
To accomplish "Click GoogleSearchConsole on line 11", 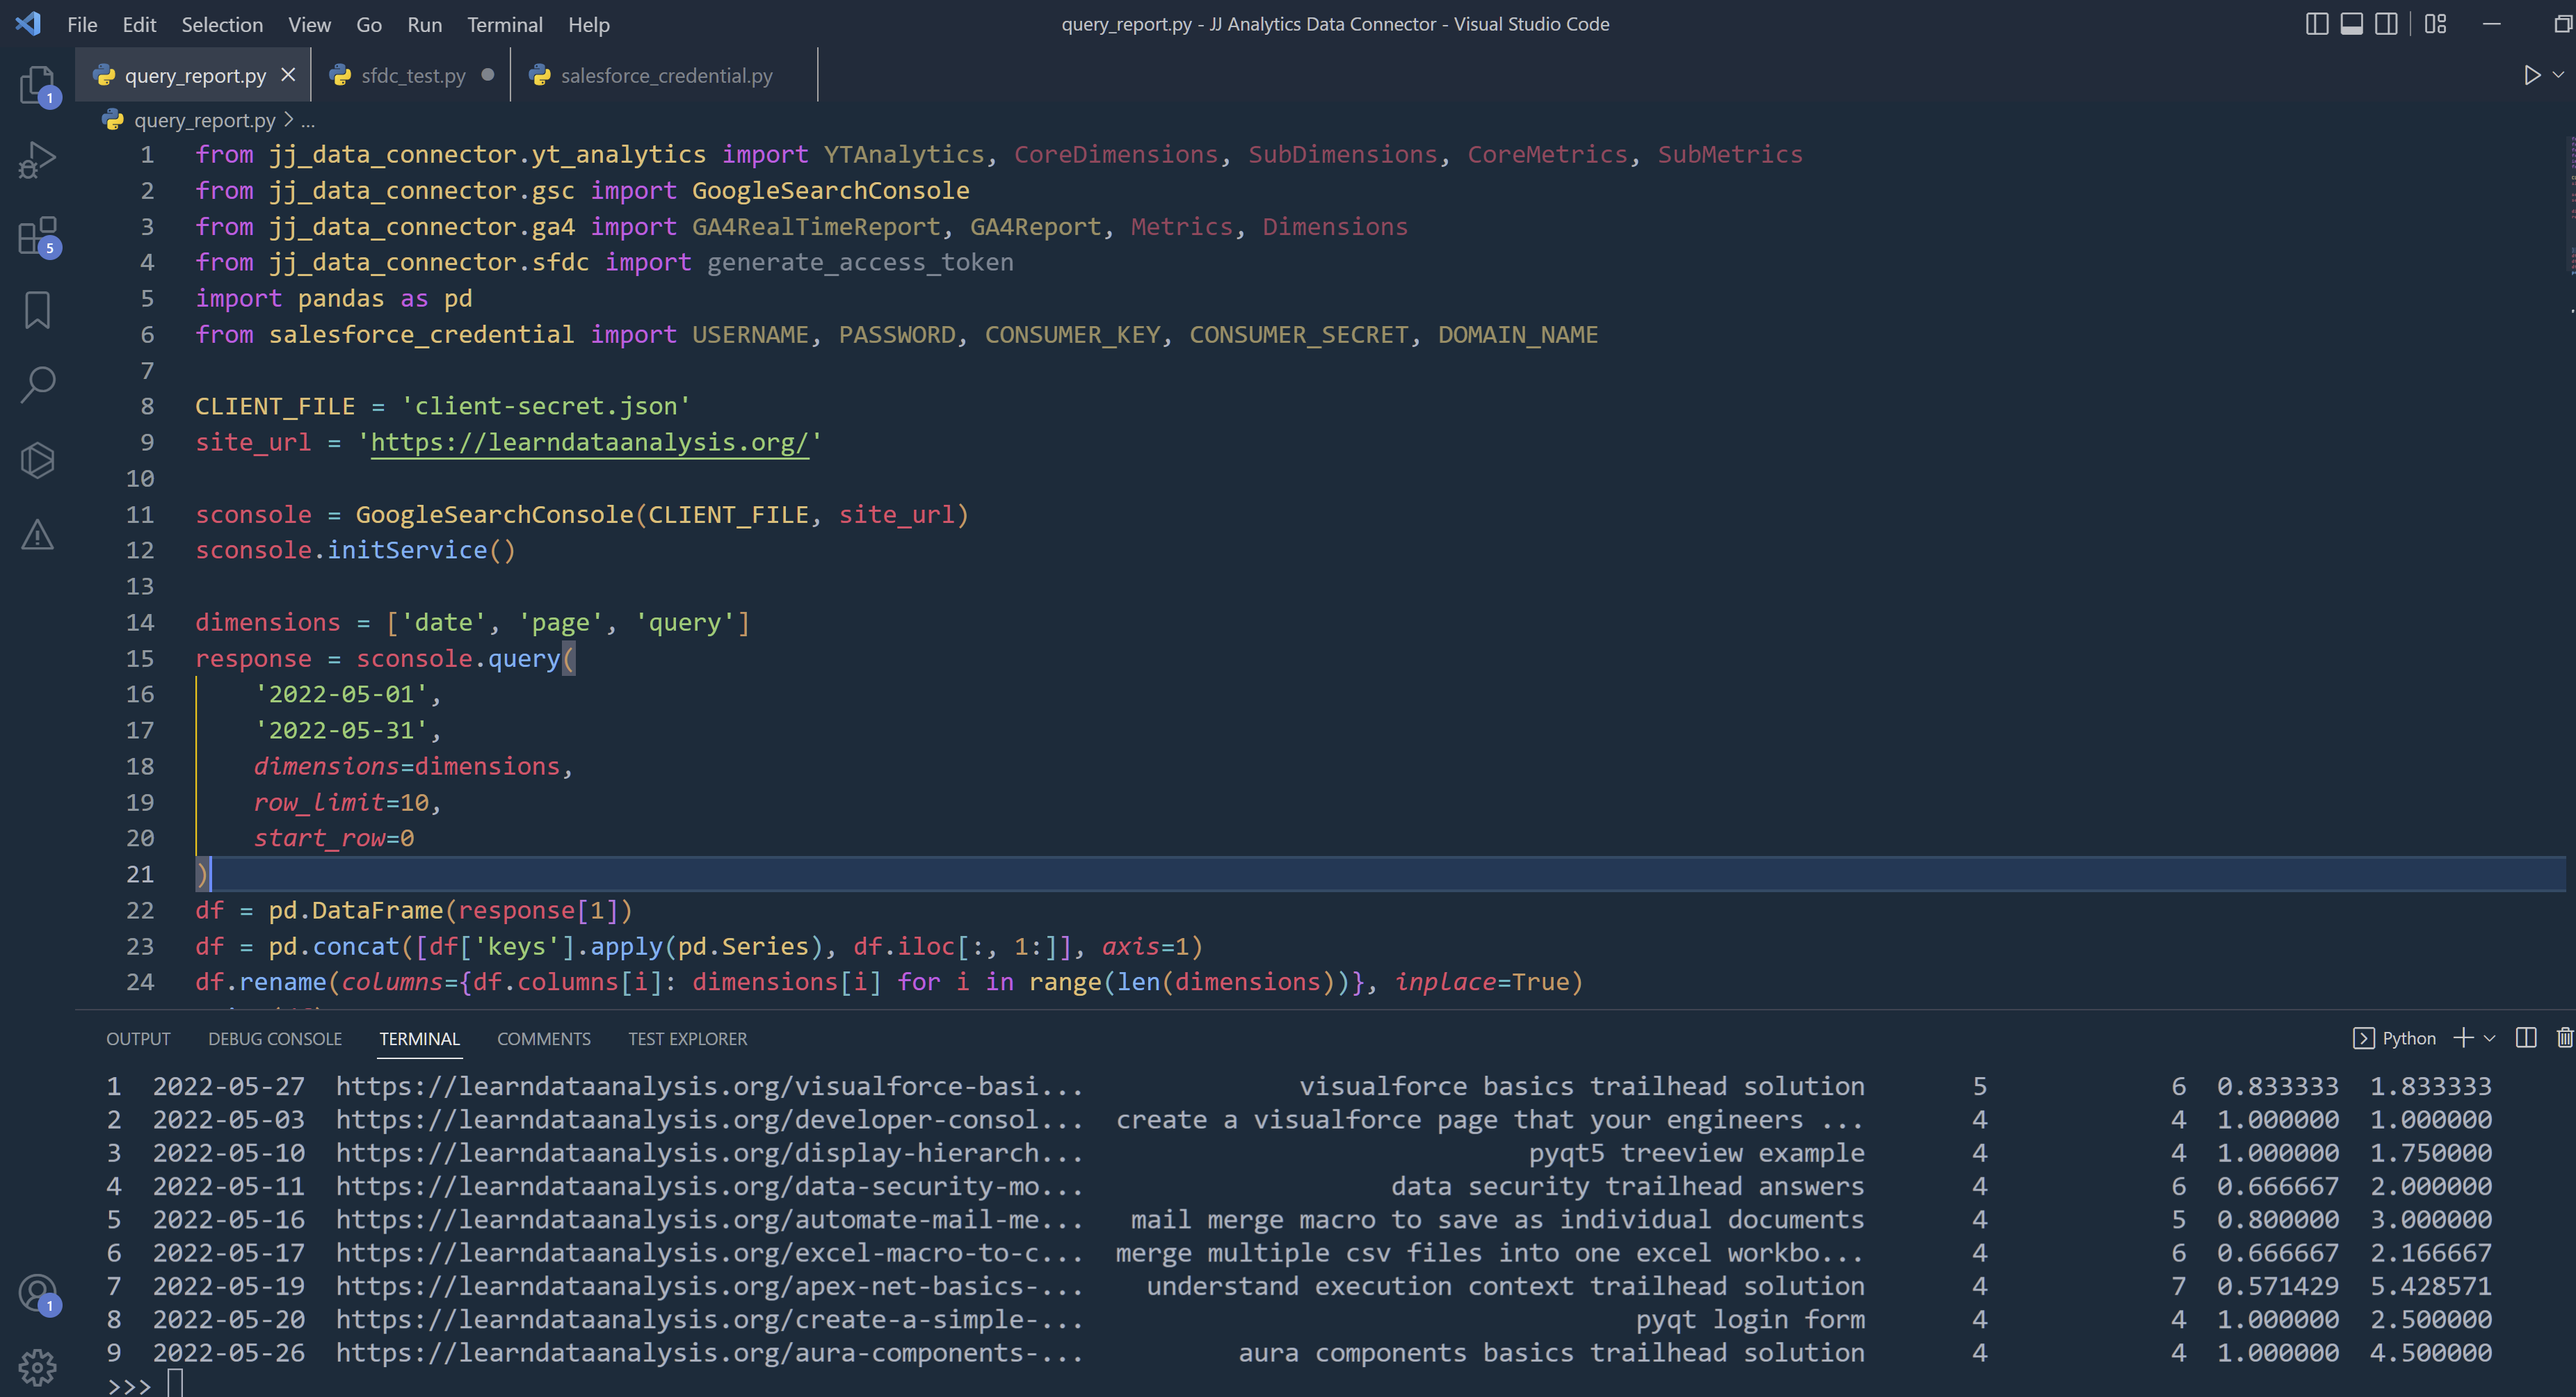I will (x=494, y=514).
